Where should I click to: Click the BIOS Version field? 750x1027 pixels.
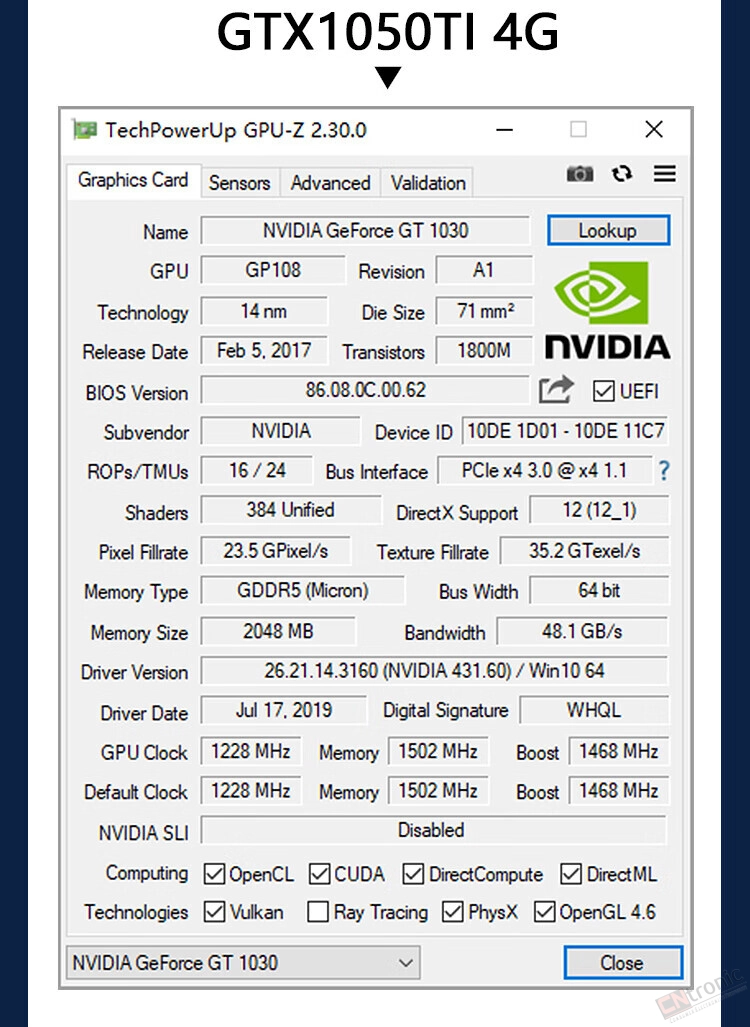pyautogui.click(x=366, y=390)
